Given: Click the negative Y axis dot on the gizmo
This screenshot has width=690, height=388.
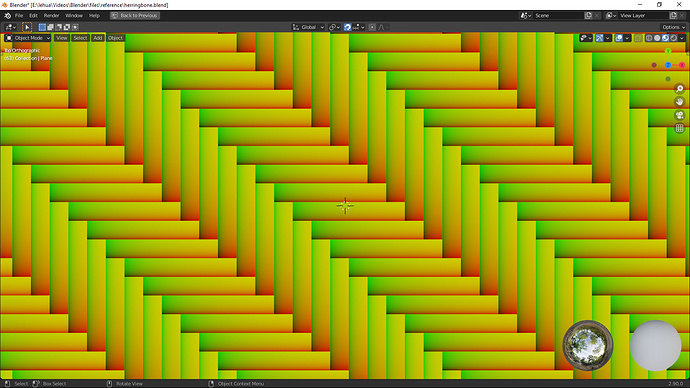Looking at the screenshot, I should [x=668, y=79].
